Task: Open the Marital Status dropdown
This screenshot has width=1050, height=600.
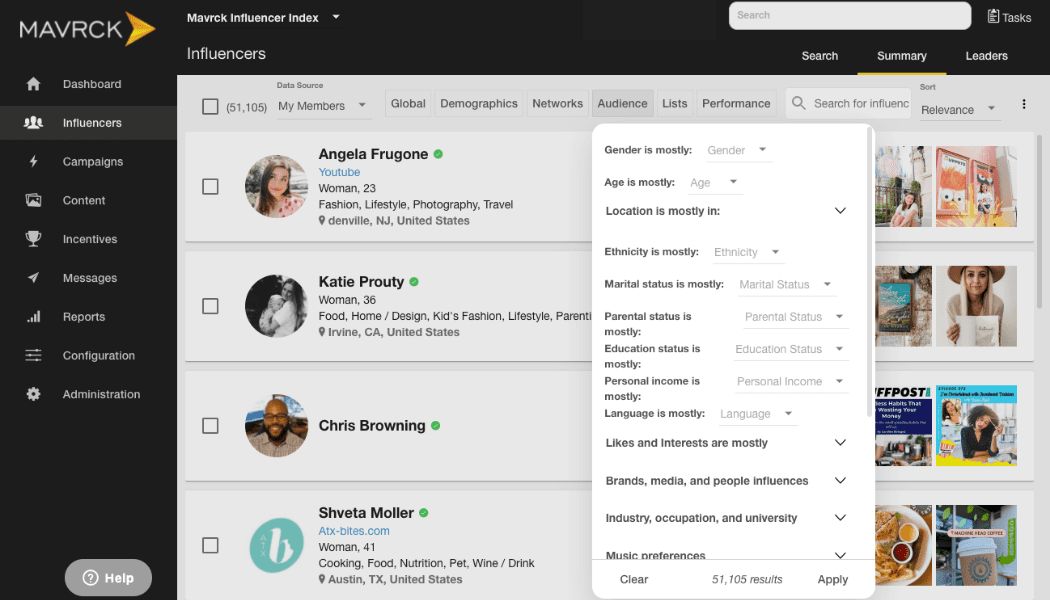Action: click(785, 284)
